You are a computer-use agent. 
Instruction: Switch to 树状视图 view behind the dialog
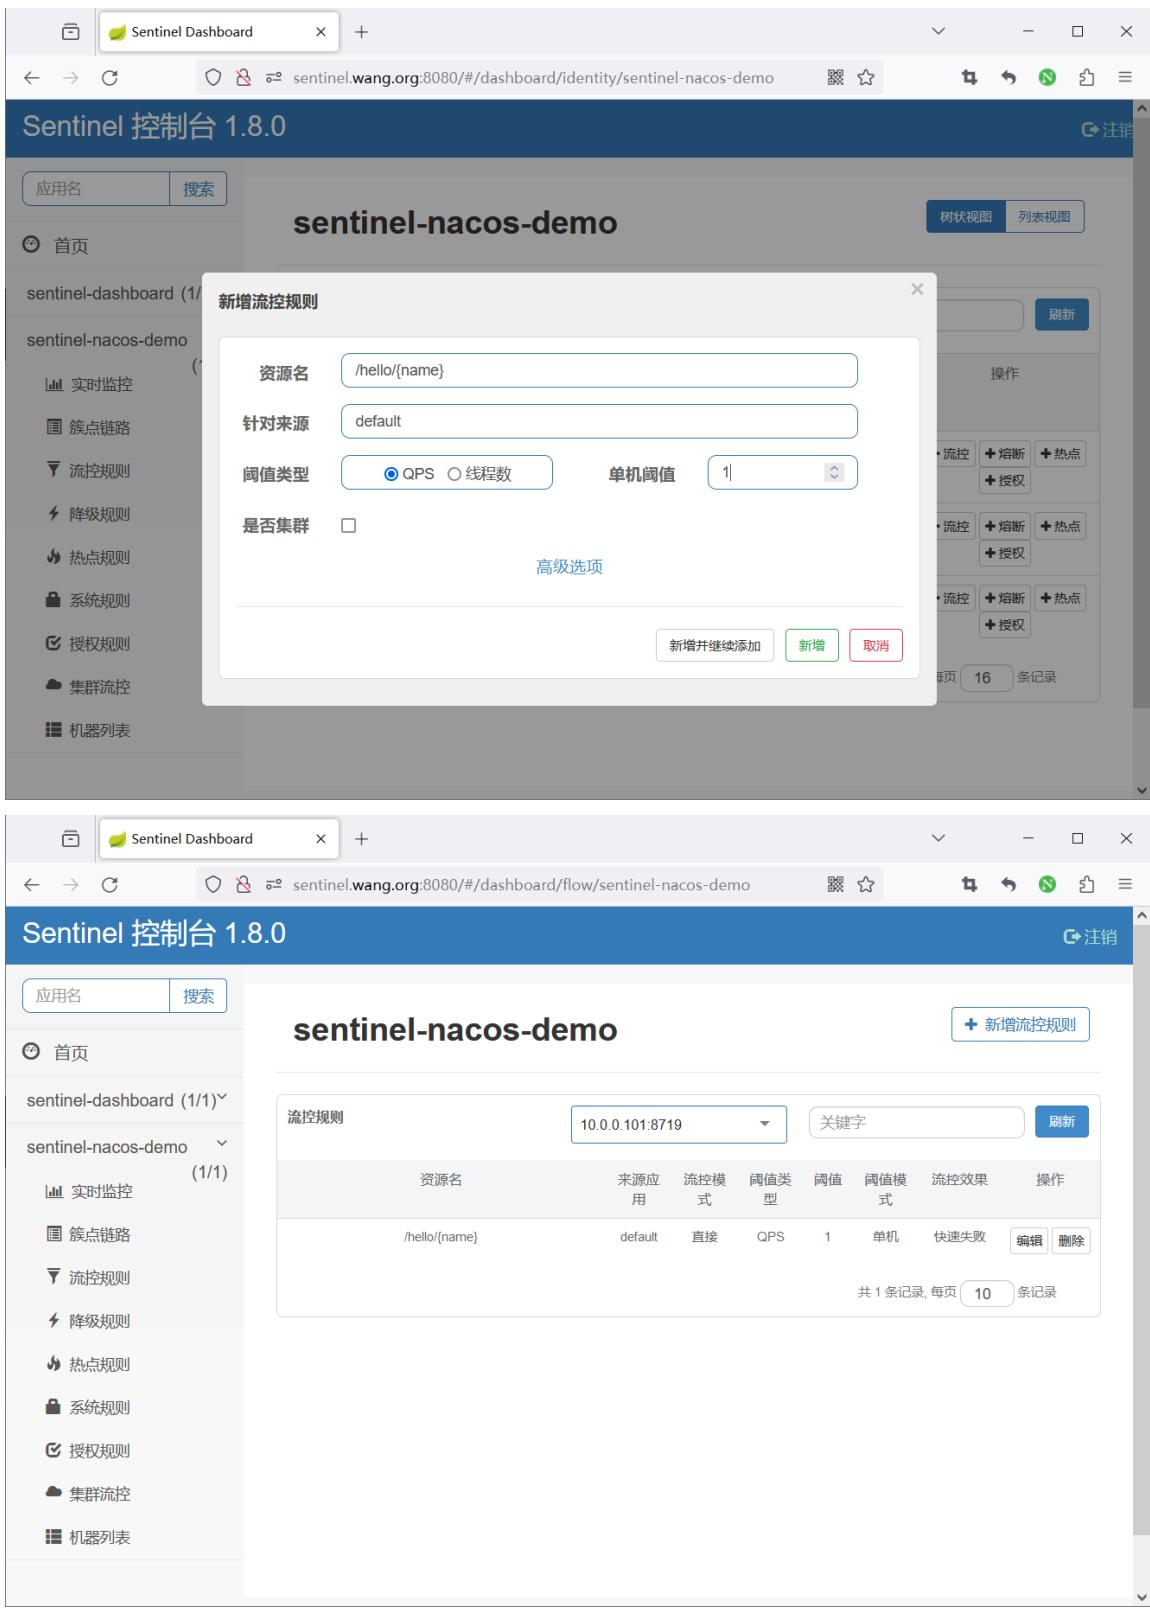(965, 217)
